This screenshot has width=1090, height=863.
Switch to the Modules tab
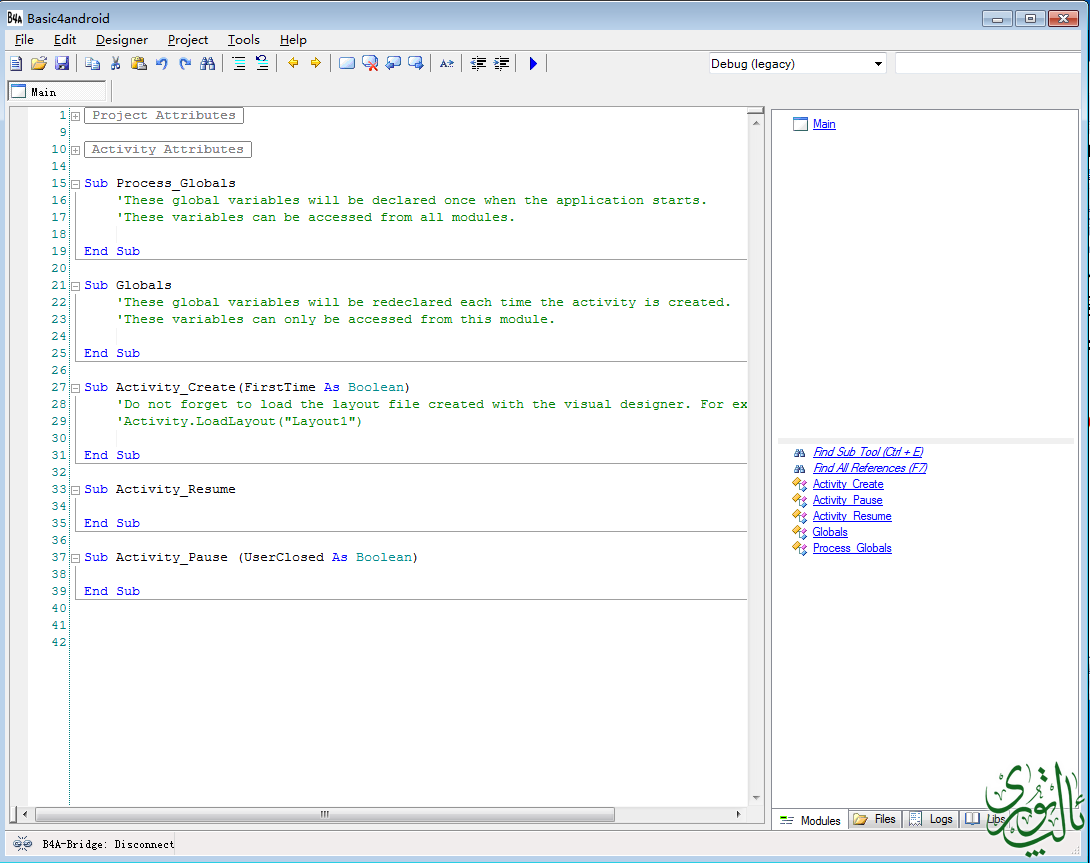click(x=811, y=820)
